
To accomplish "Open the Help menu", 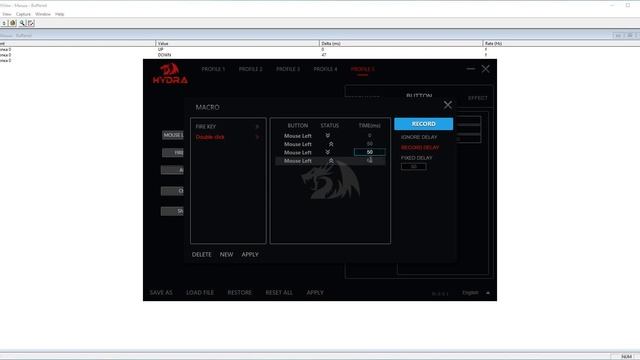I will 60,14.
